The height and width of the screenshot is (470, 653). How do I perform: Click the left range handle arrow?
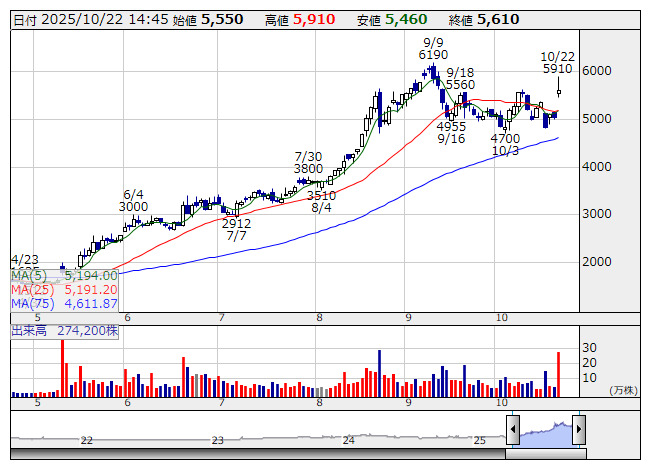[513, 429]
